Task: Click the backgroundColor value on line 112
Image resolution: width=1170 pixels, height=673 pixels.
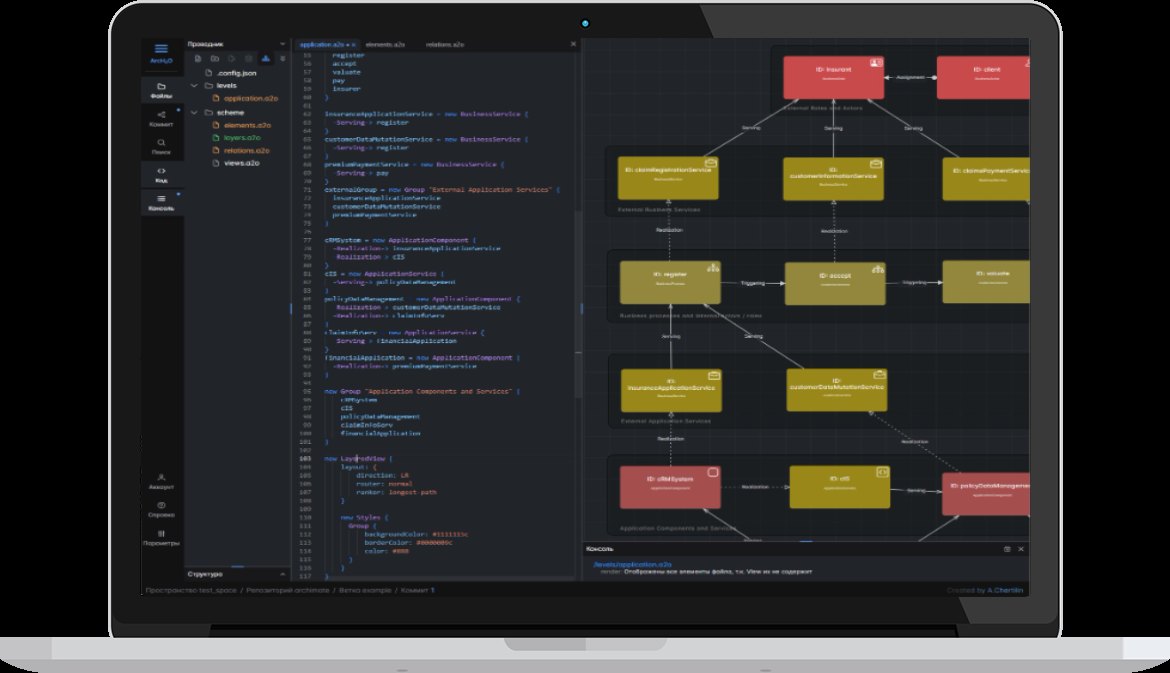Action: (450, 534)
